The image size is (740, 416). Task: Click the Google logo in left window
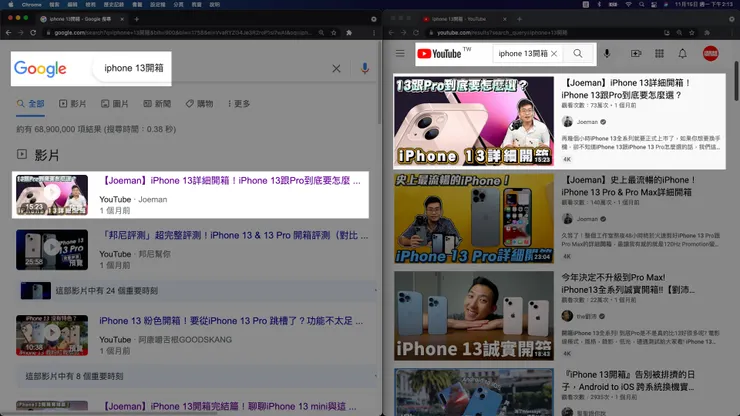tap(40, 68)
